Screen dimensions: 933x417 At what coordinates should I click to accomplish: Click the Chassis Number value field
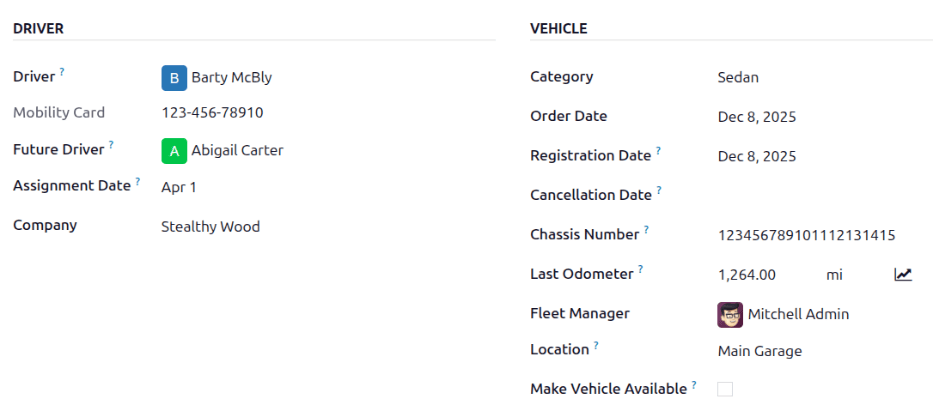pos(806,235)
